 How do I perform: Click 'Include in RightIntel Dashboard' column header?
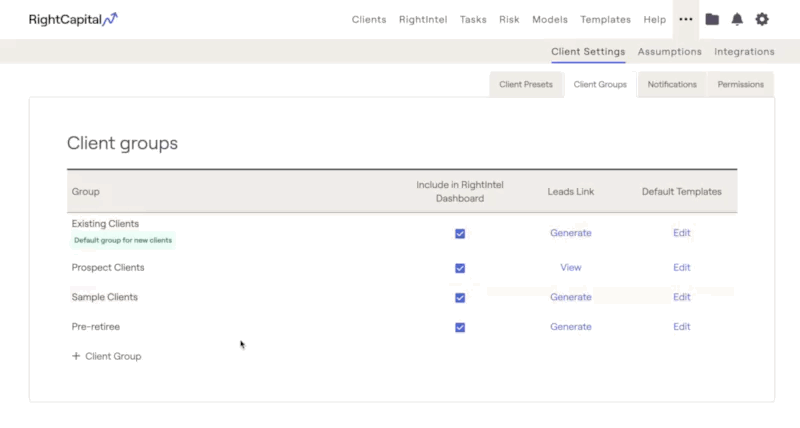[x=460, y=191]
